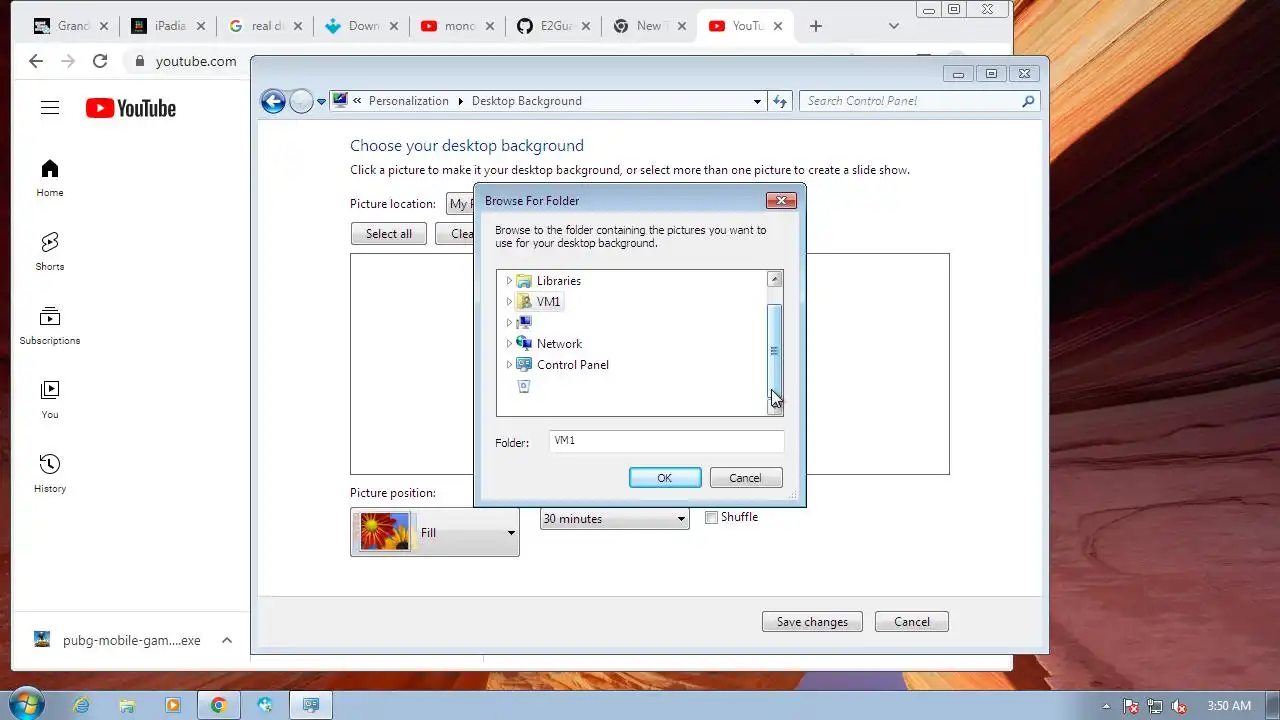
Task: Click the folder tree scrollbar thumb
Action: [774, 350]
